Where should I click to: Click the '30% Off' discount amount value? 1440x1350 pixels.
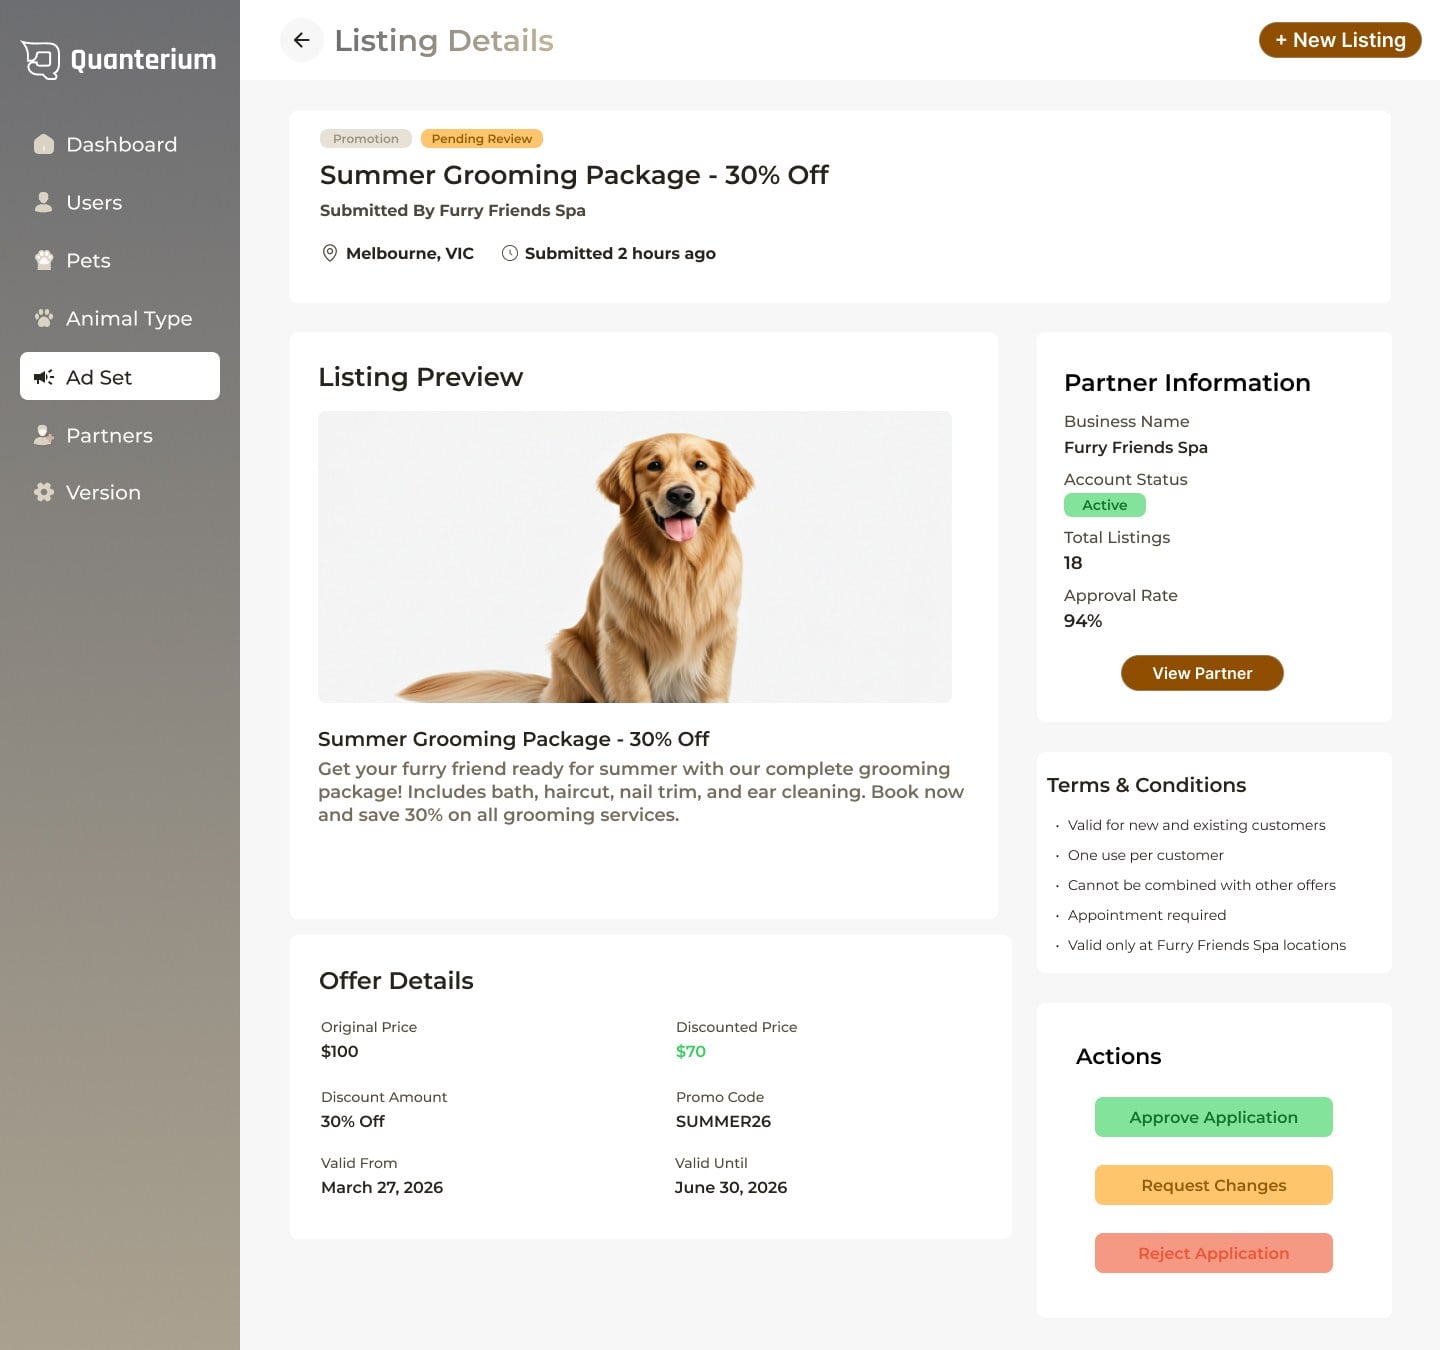(353, 1121)
